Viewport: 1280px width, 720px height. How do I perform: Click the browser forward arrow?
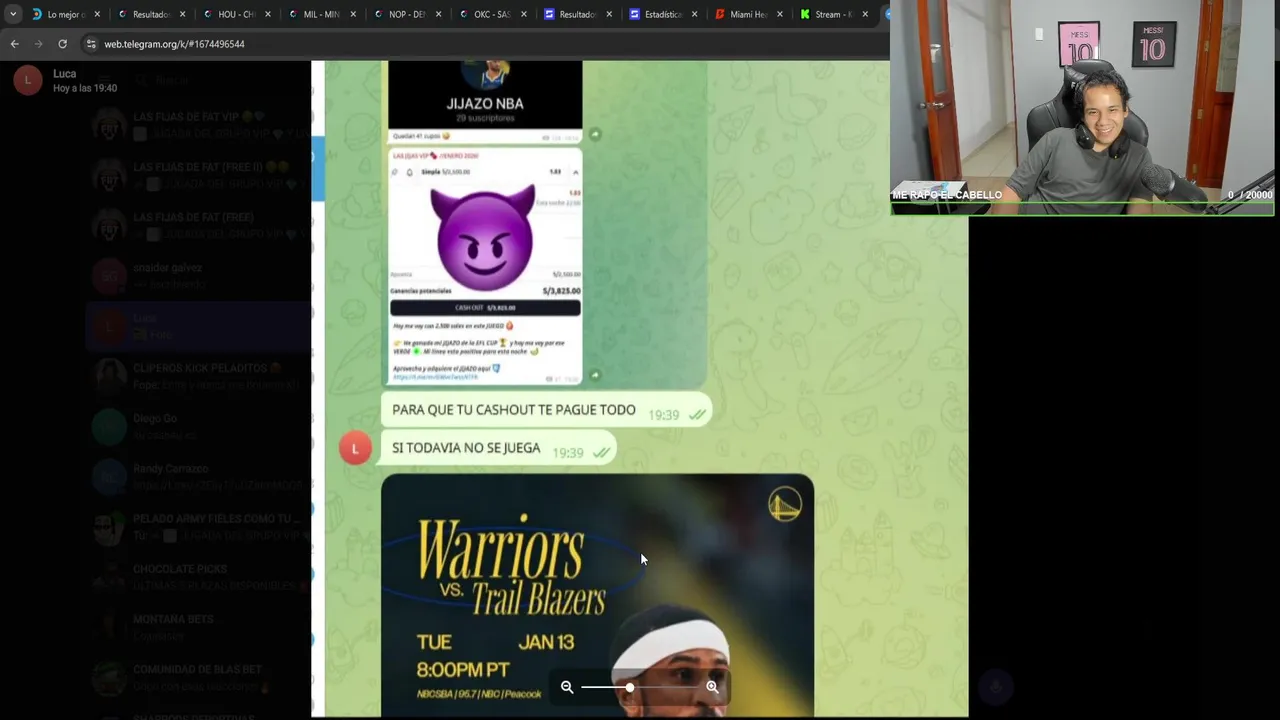click(38, 44)
